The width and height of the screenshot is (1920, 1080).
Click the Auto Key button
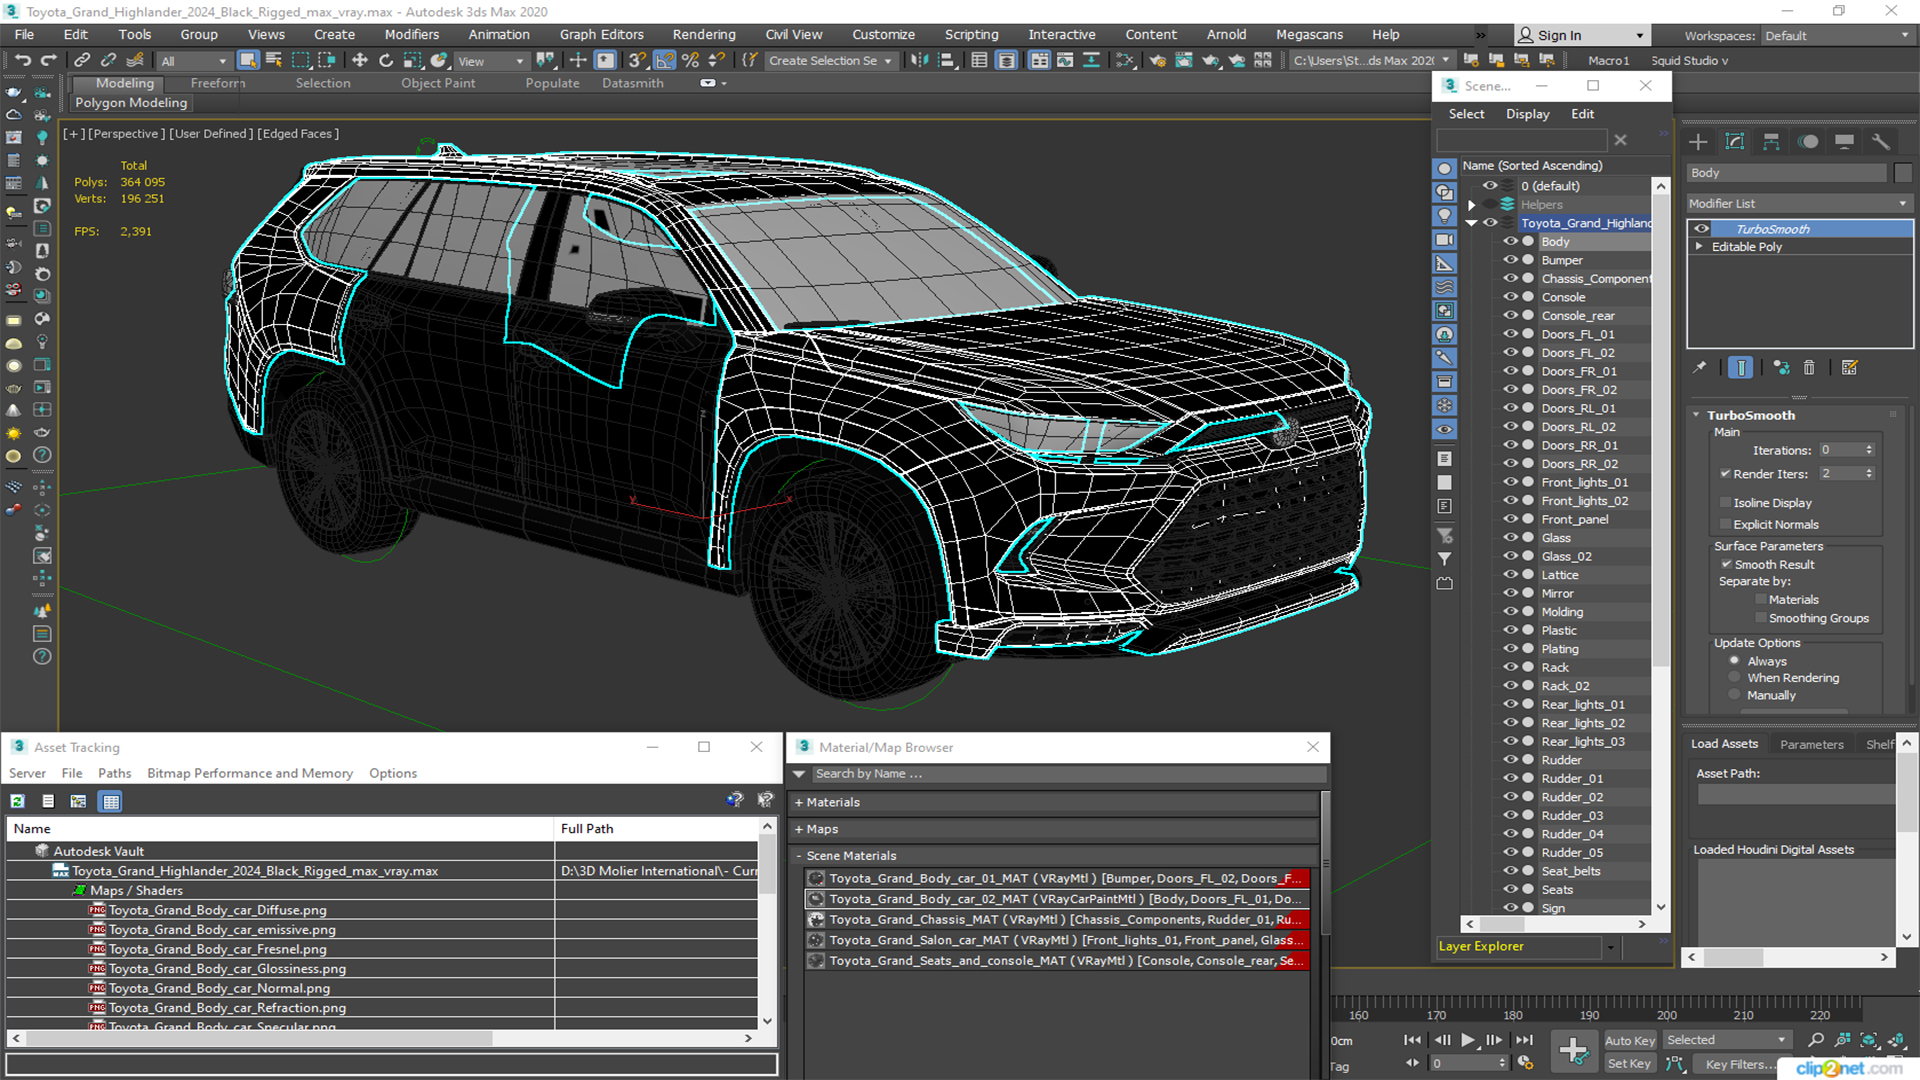click(x=1630, y=1041)
